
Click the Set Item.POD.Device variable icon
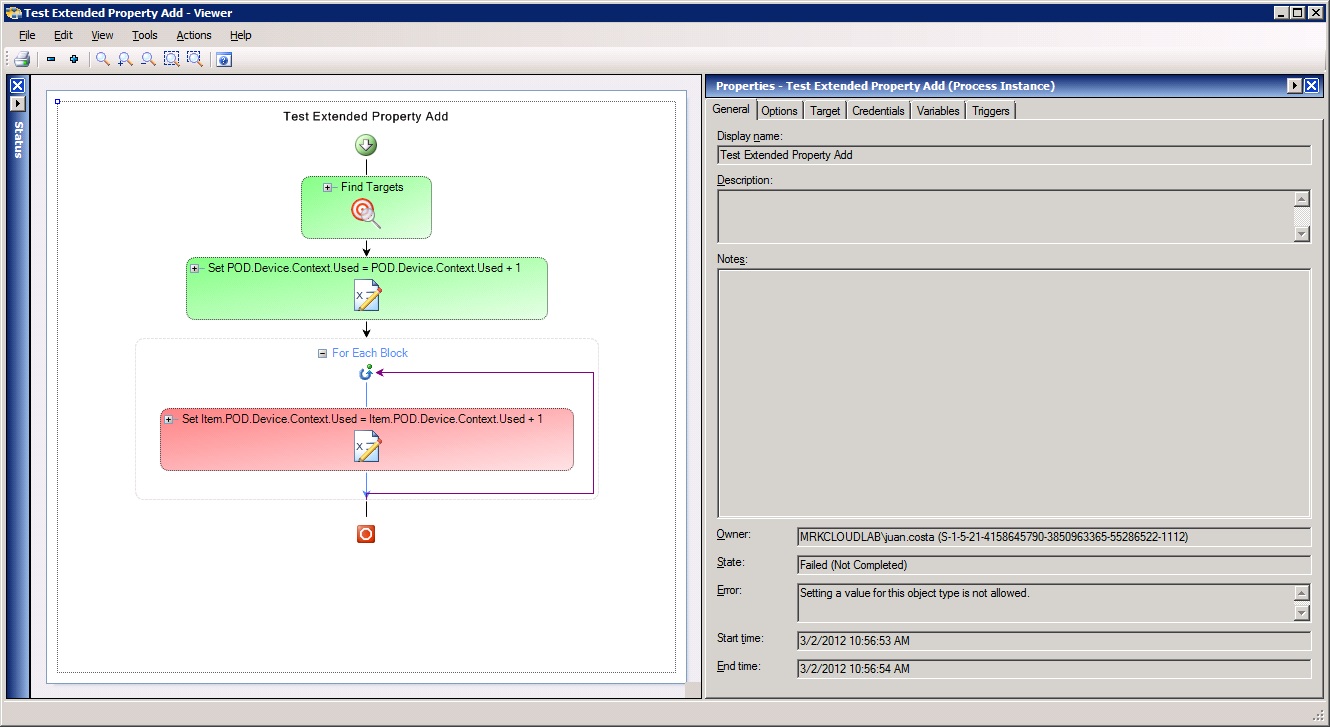pos(367,445)
